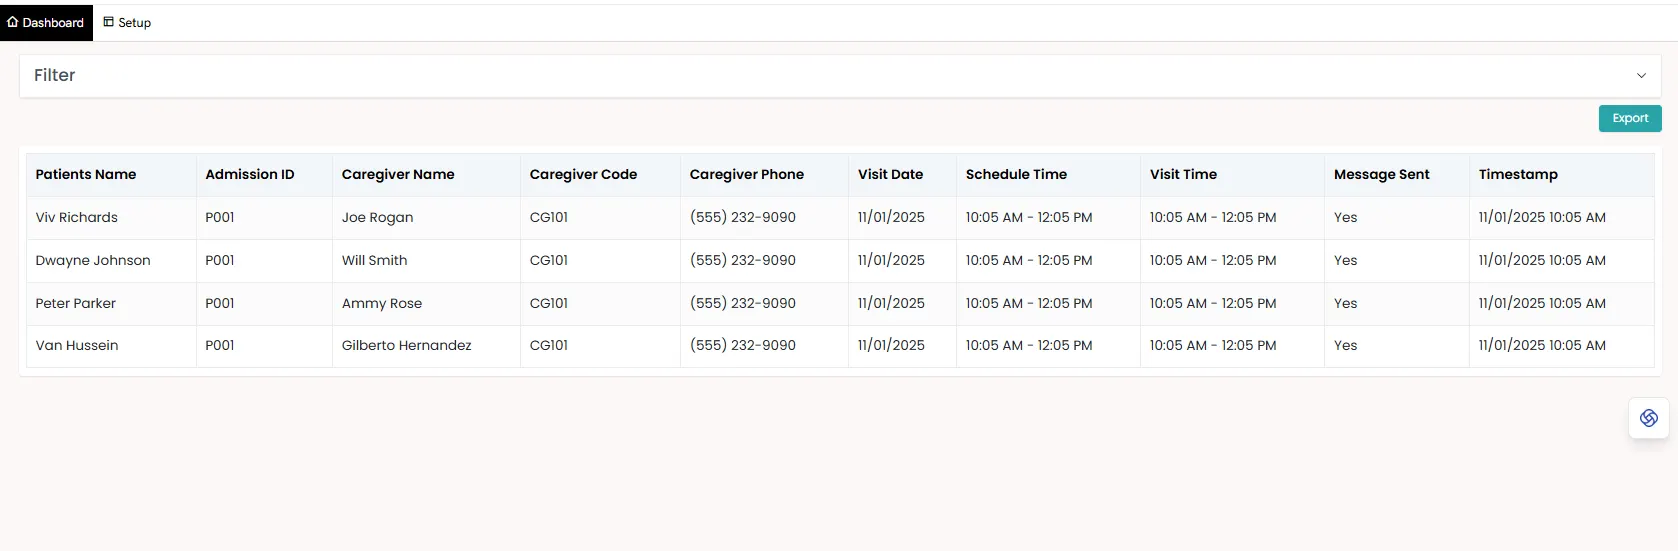
Task: Click timestamp in Viv Richards row
Action: pos(1542,217)
